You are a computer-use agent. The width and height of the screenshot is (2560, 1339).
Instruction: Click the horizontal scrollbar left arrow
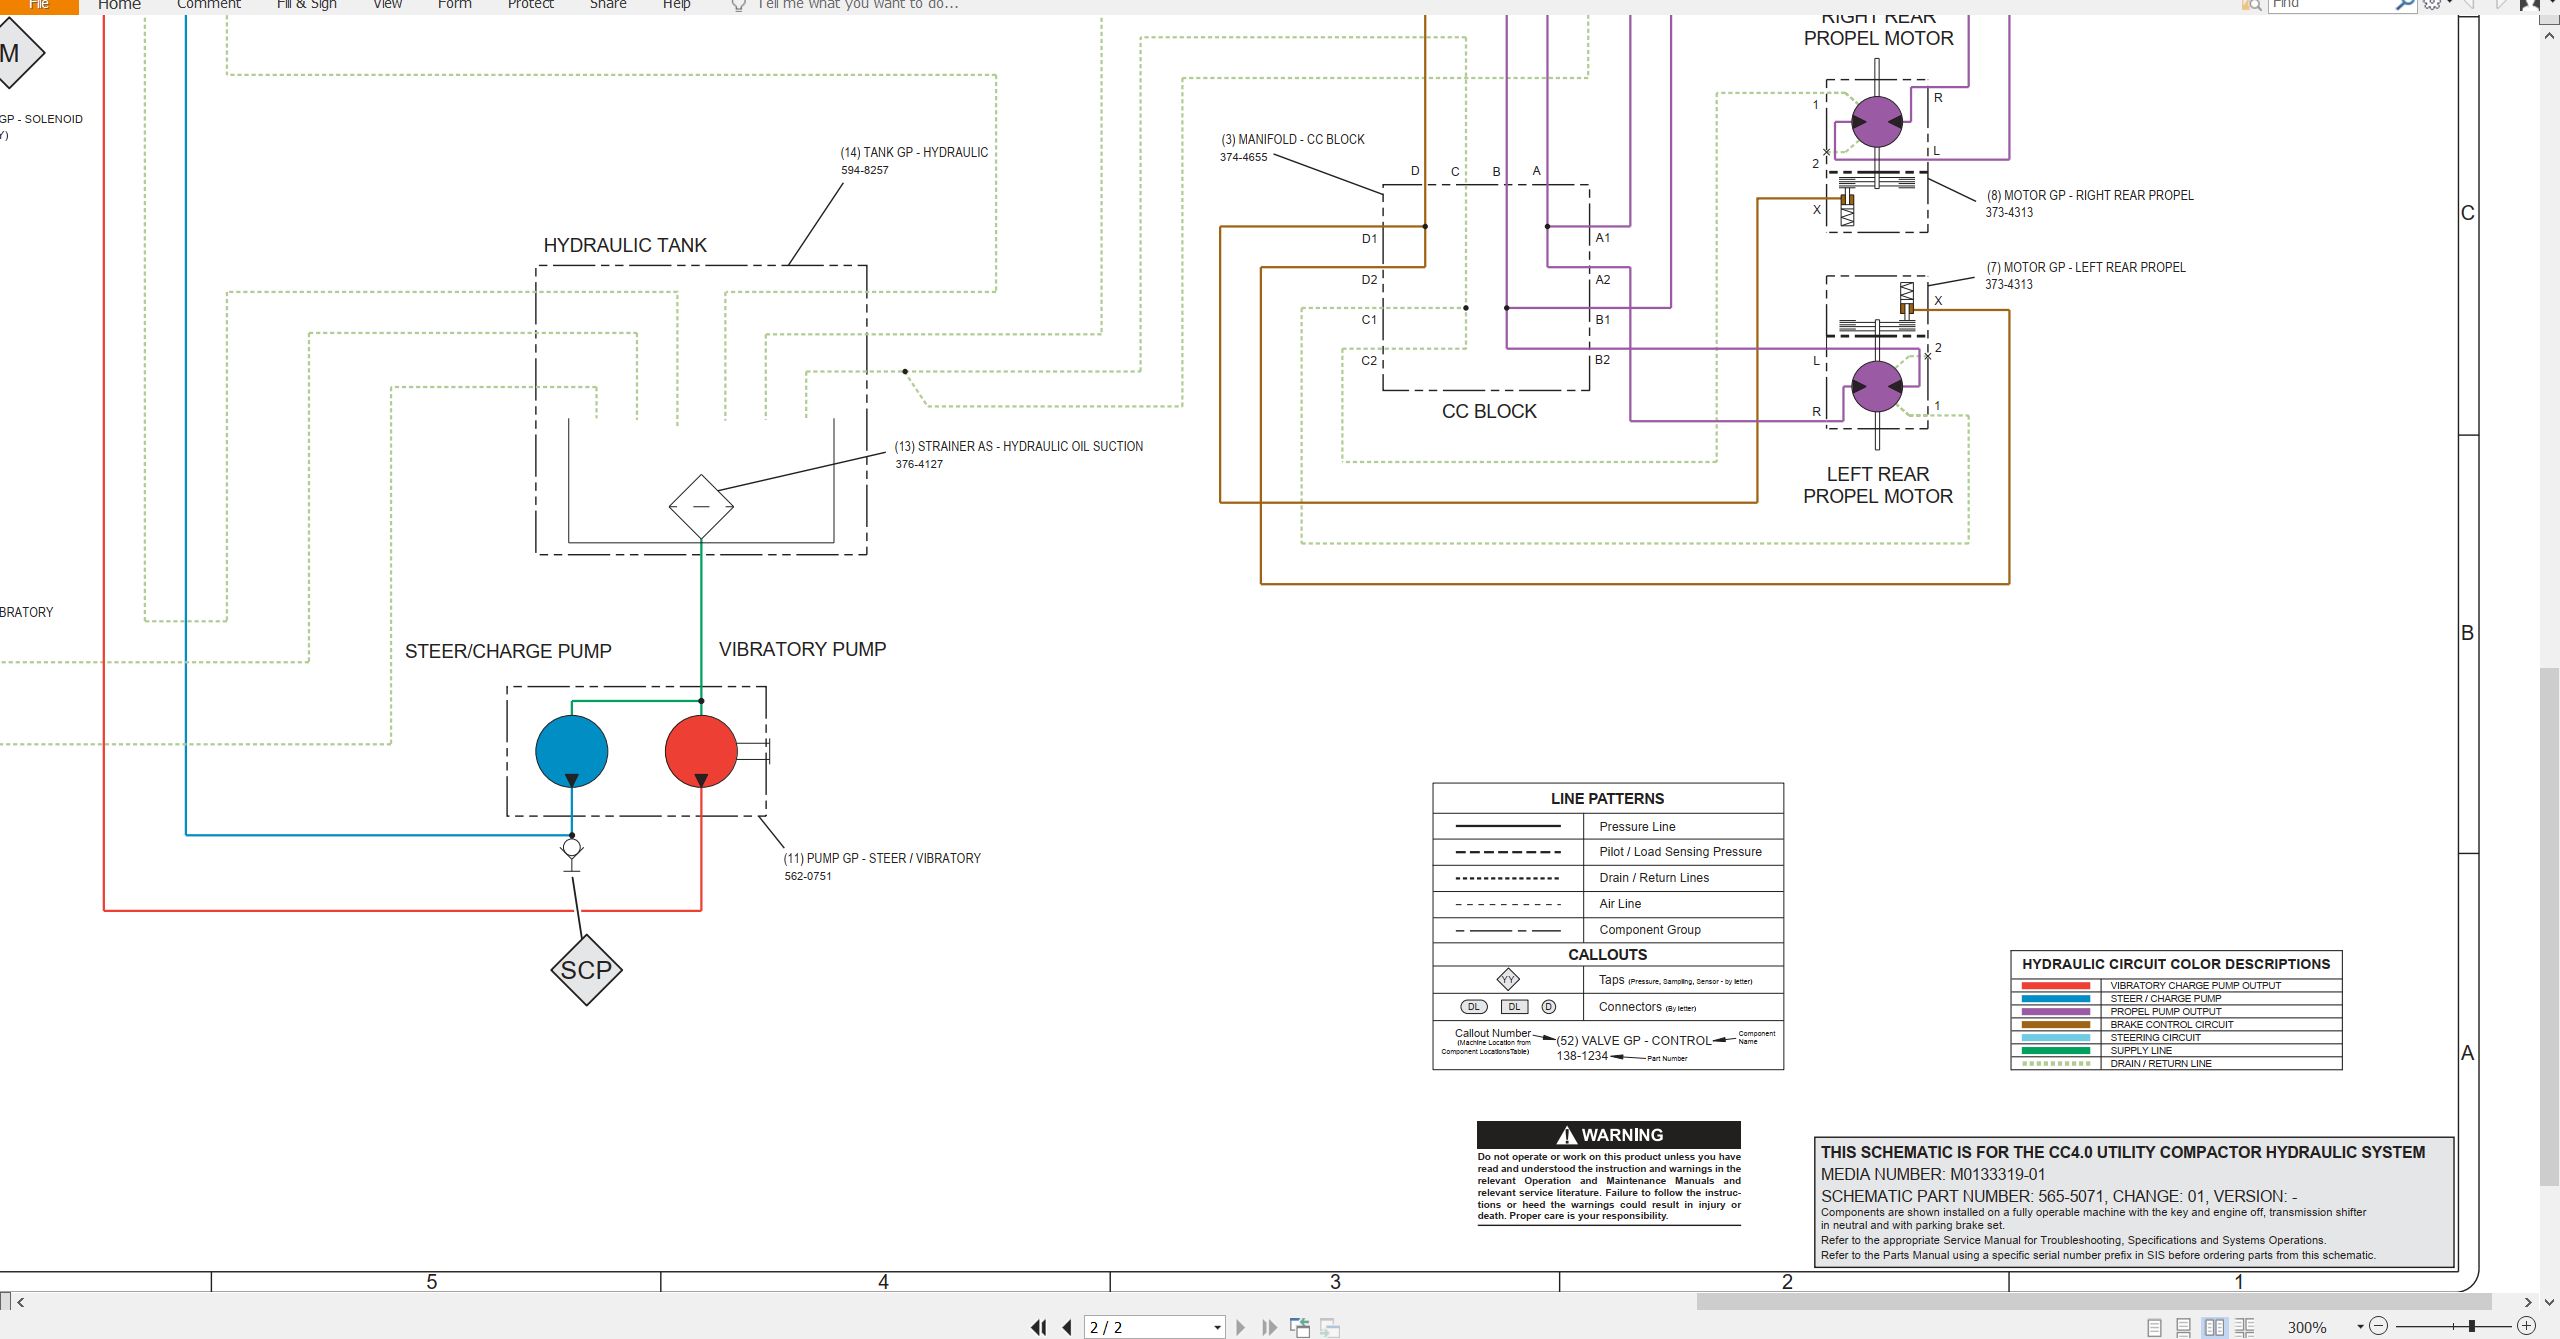21,1302
